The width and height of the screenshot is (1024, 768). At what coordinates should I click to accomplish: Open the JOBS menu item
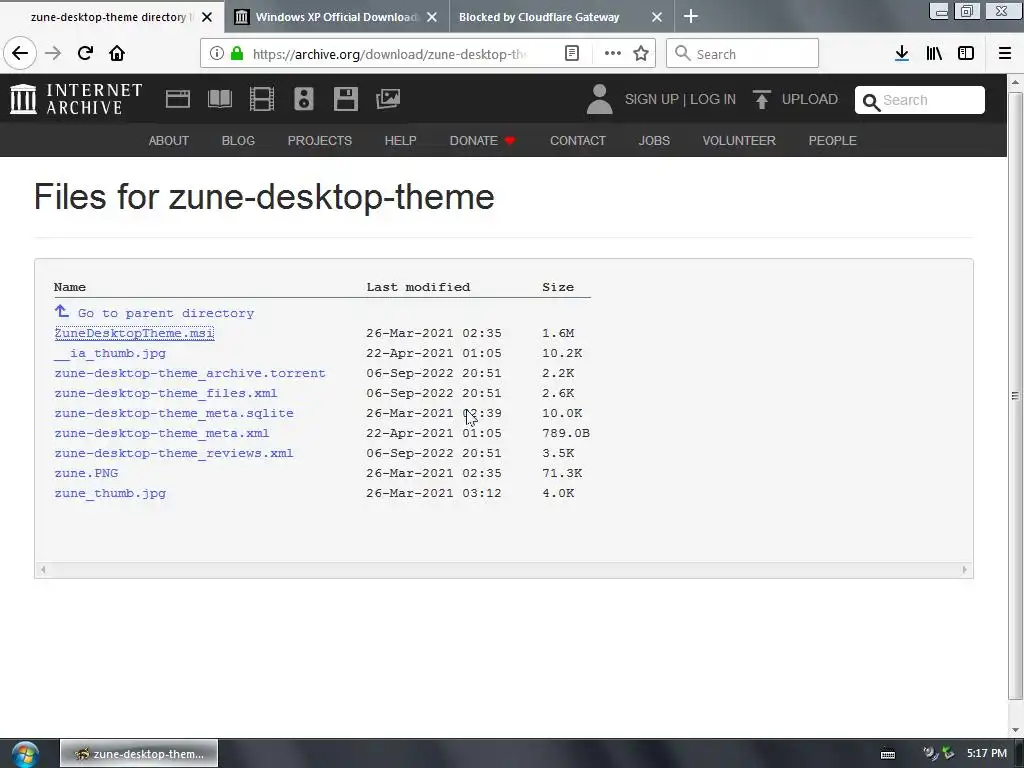654,140
